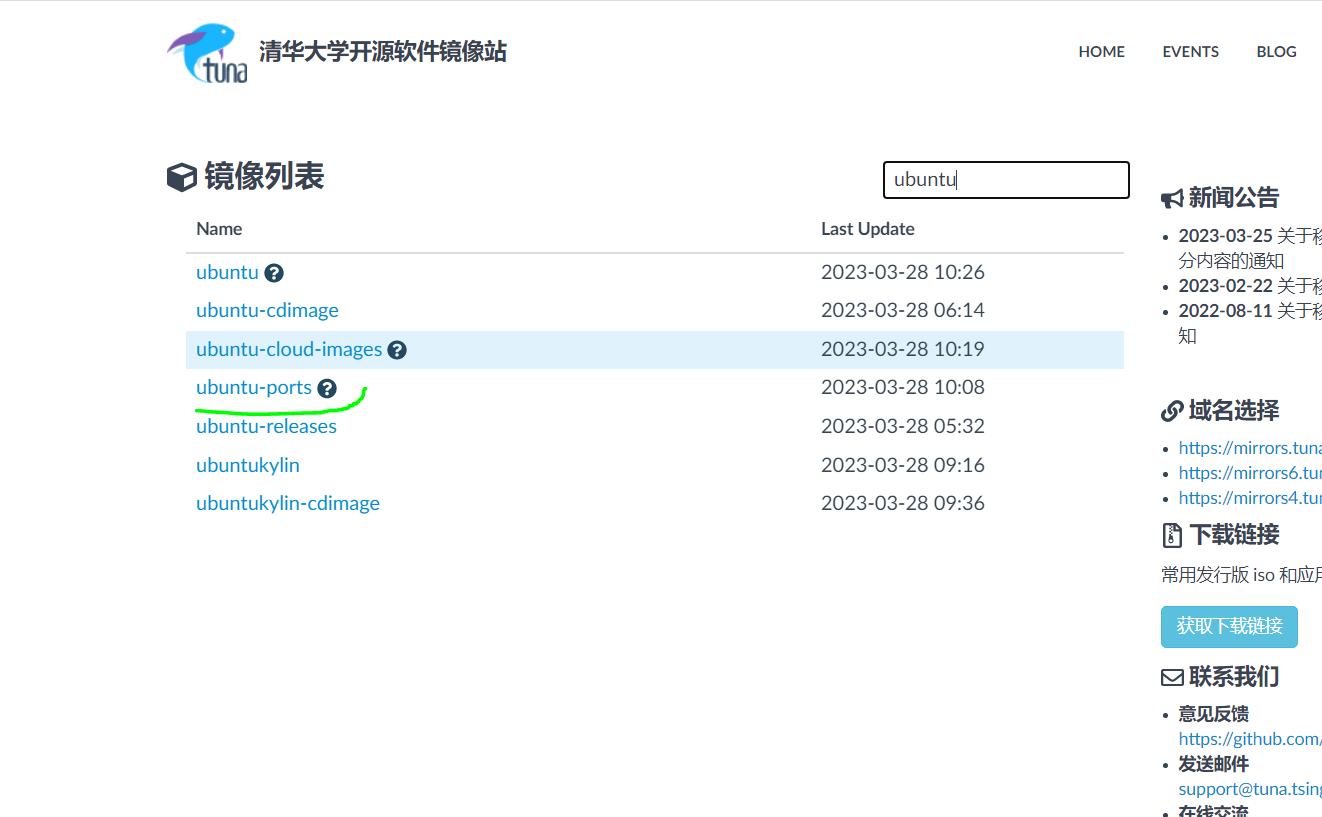Click the envelope icon beside 联系我们
Image resolution: width=1322 pixels, height=817 pixels.
click(x=1171, y=676)
